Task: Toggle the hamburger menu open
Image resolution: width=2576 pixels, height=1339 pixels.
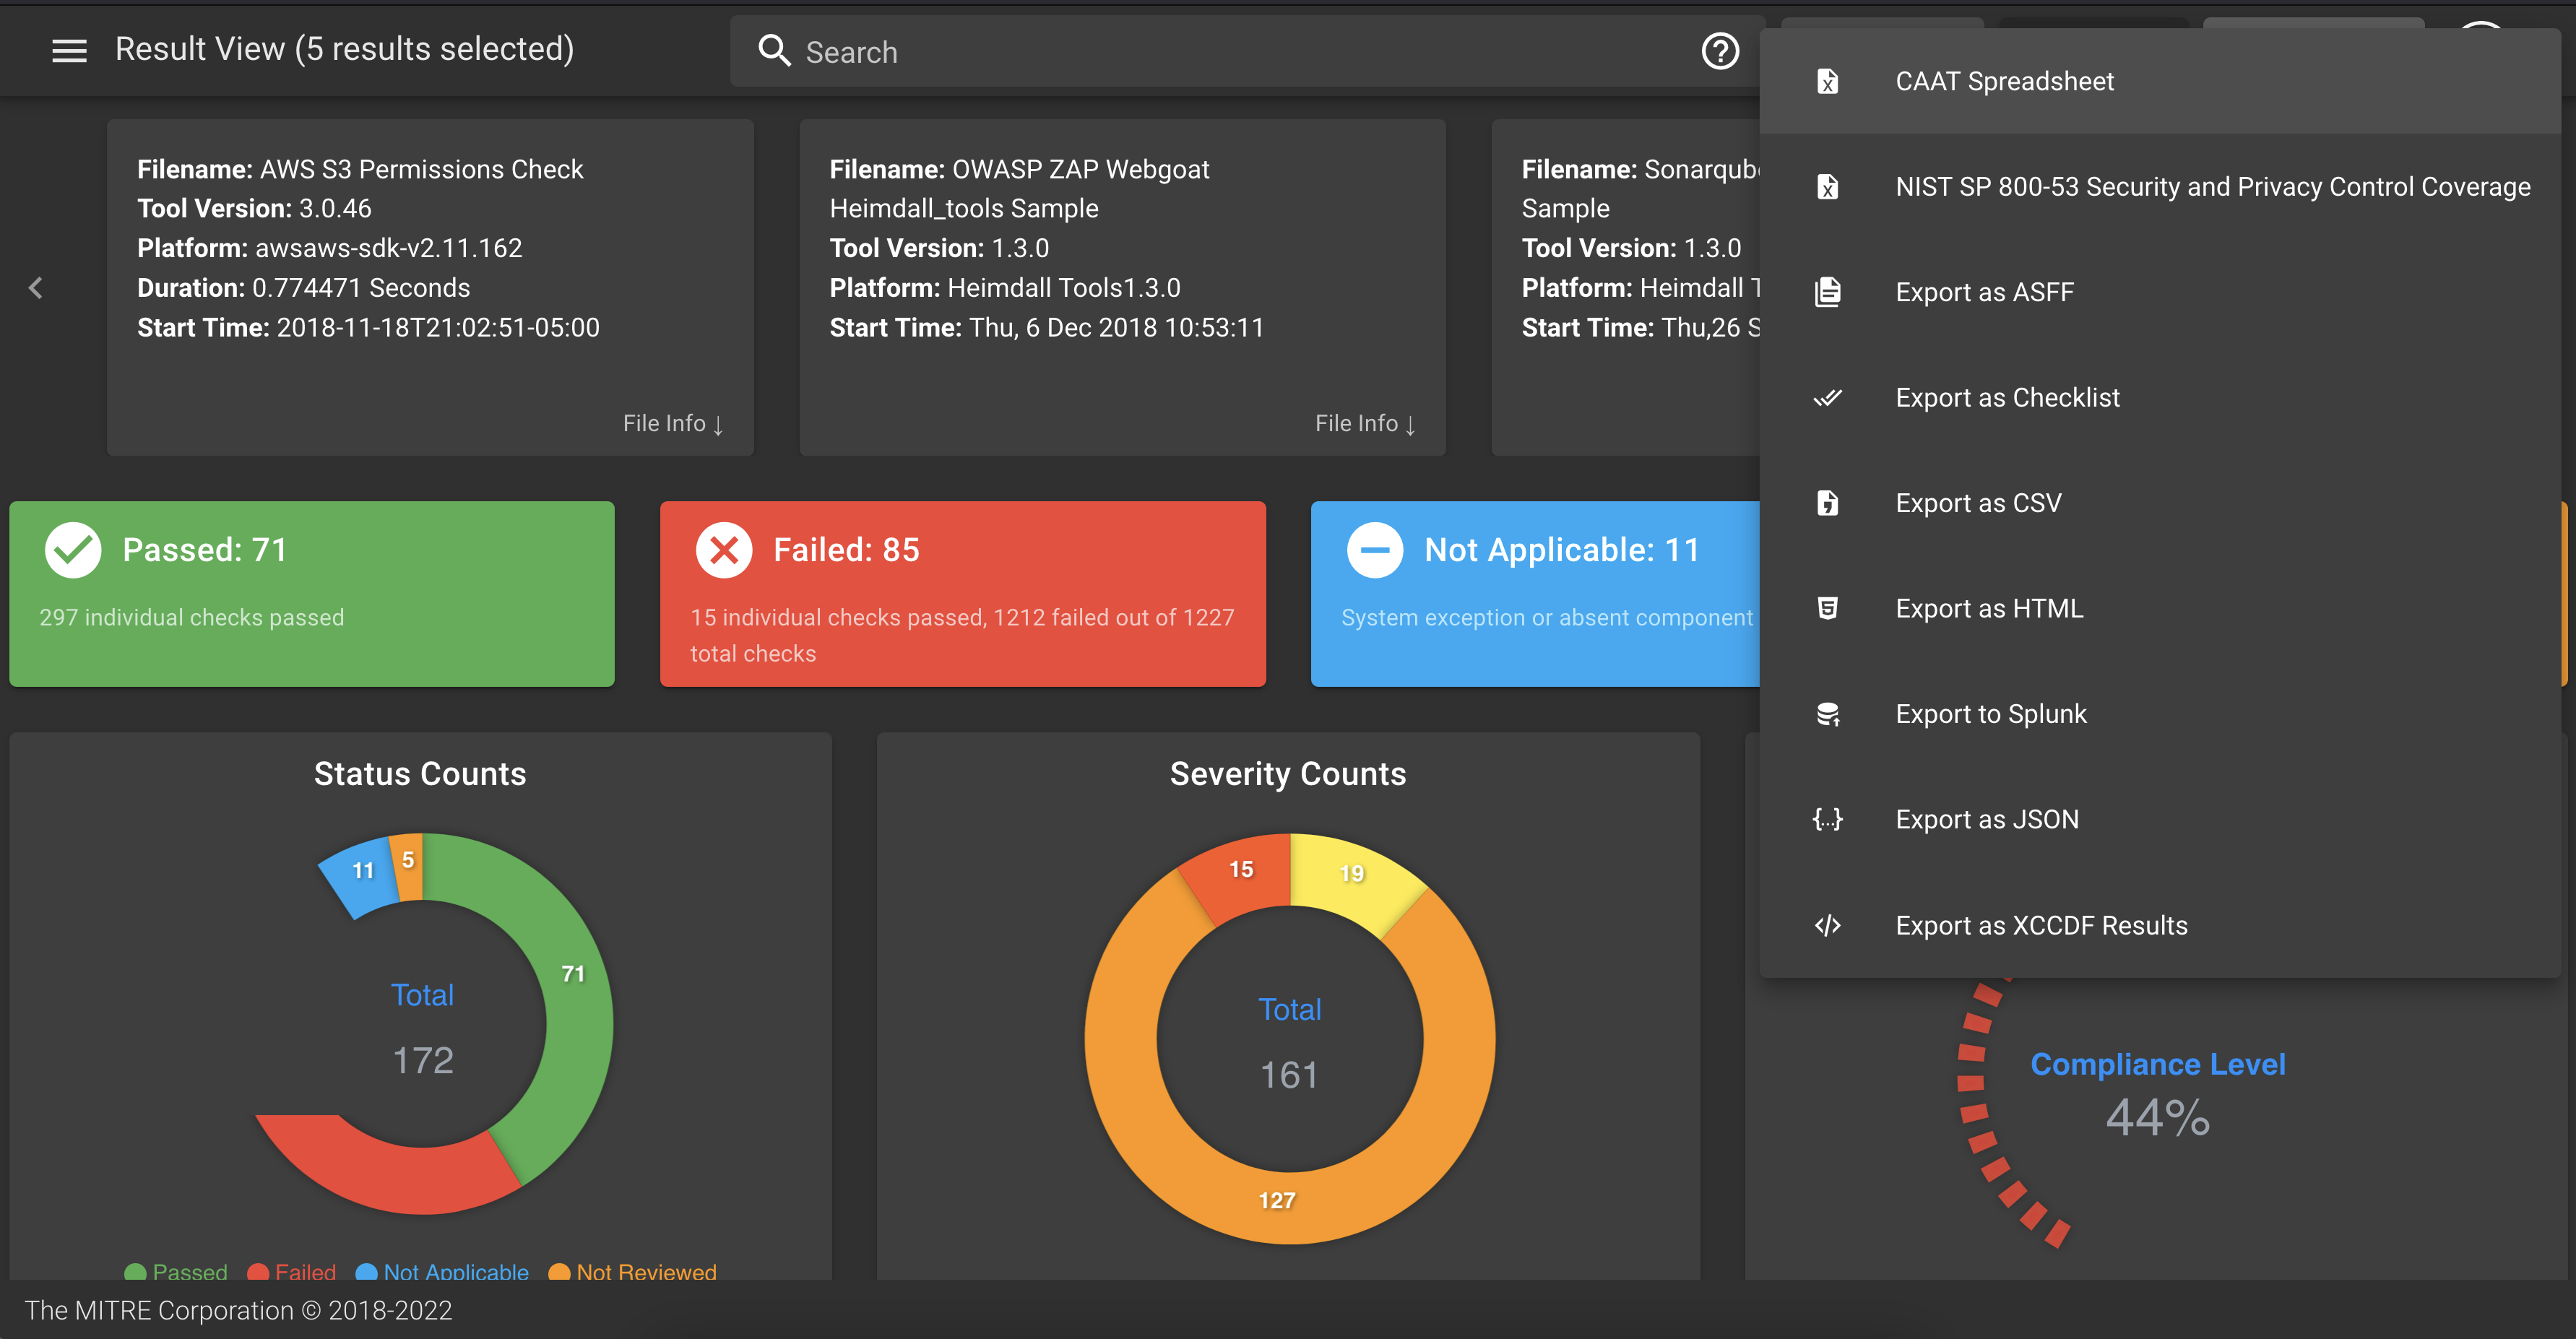Action: click(66, 48)
